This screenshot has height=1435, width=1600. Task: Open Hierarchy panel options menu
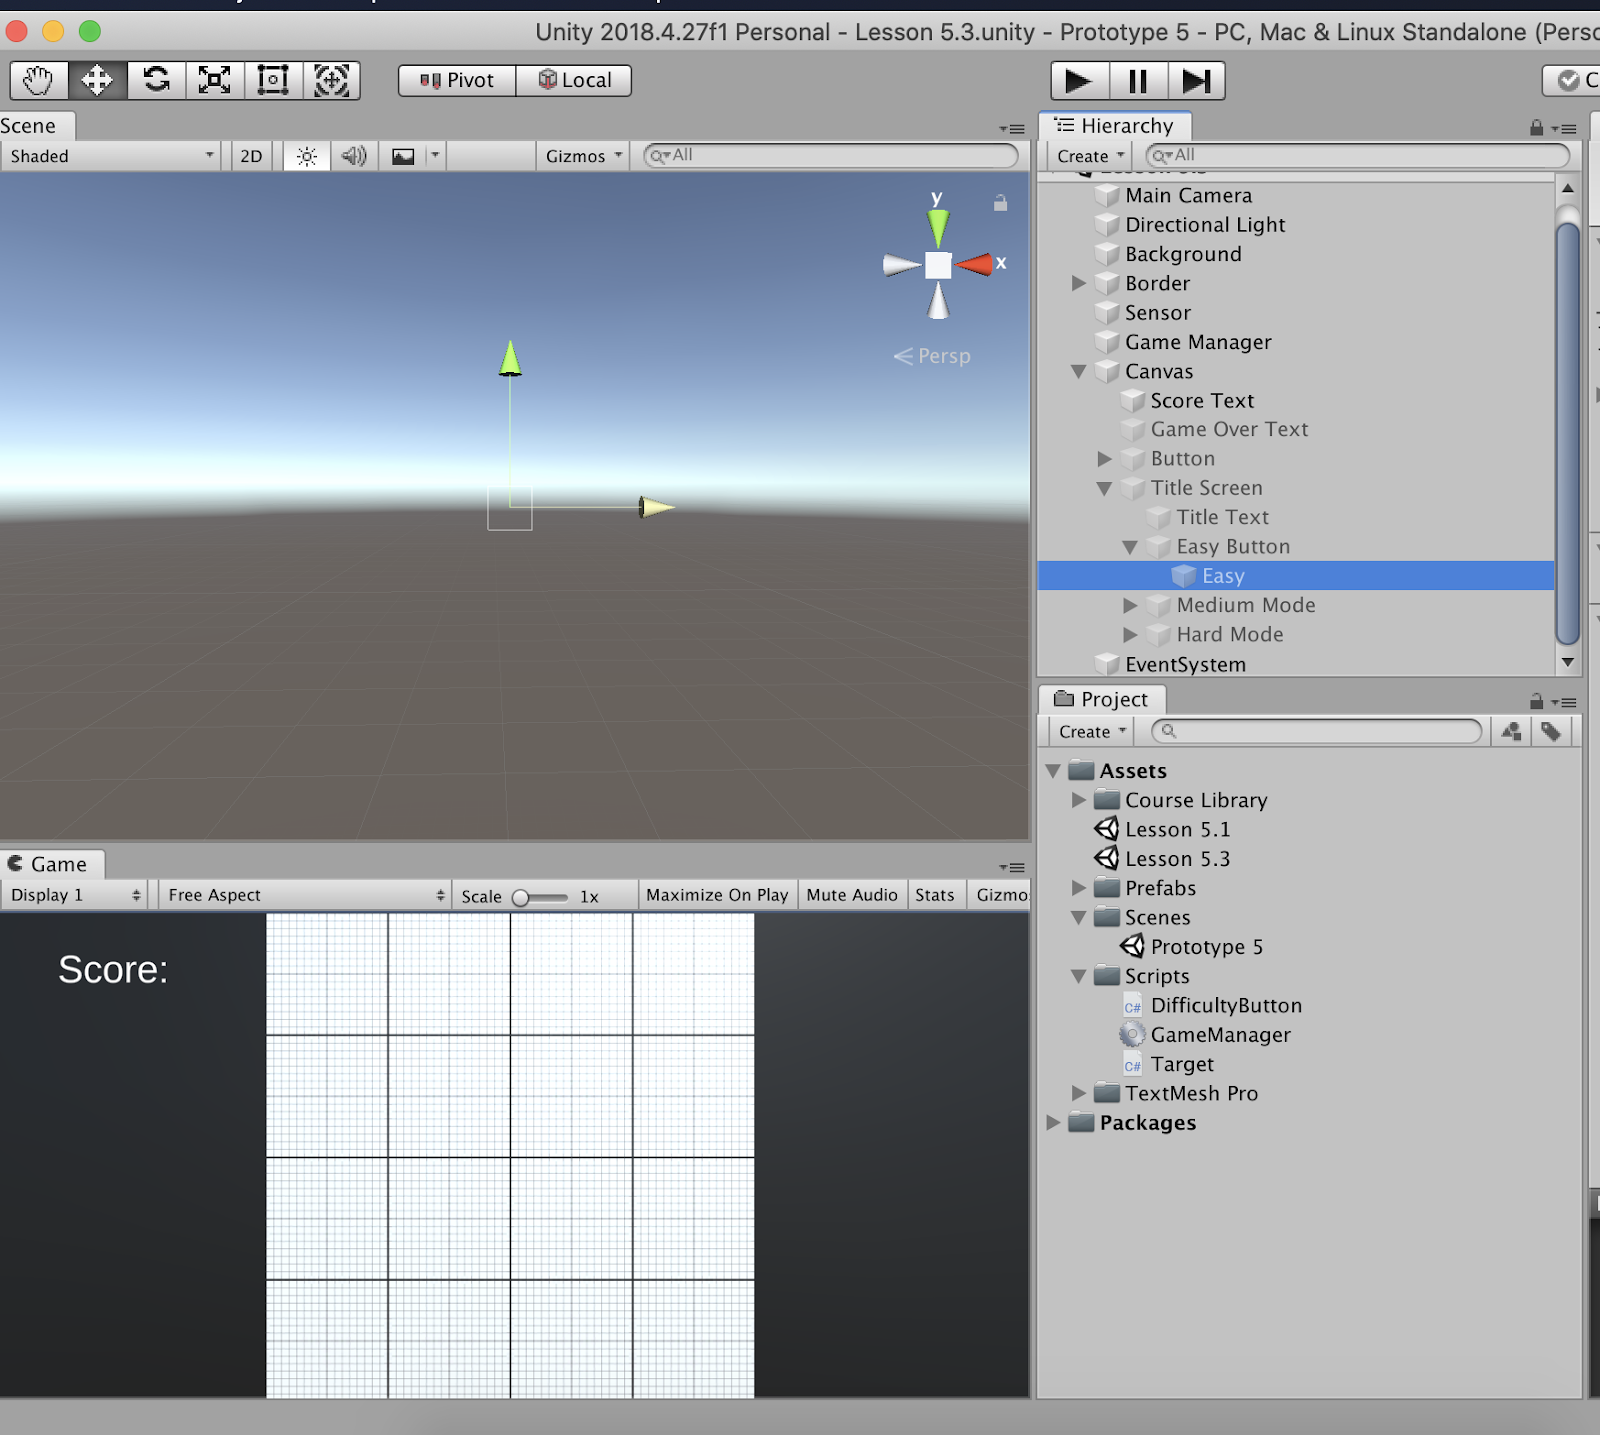pos(1564,129)
